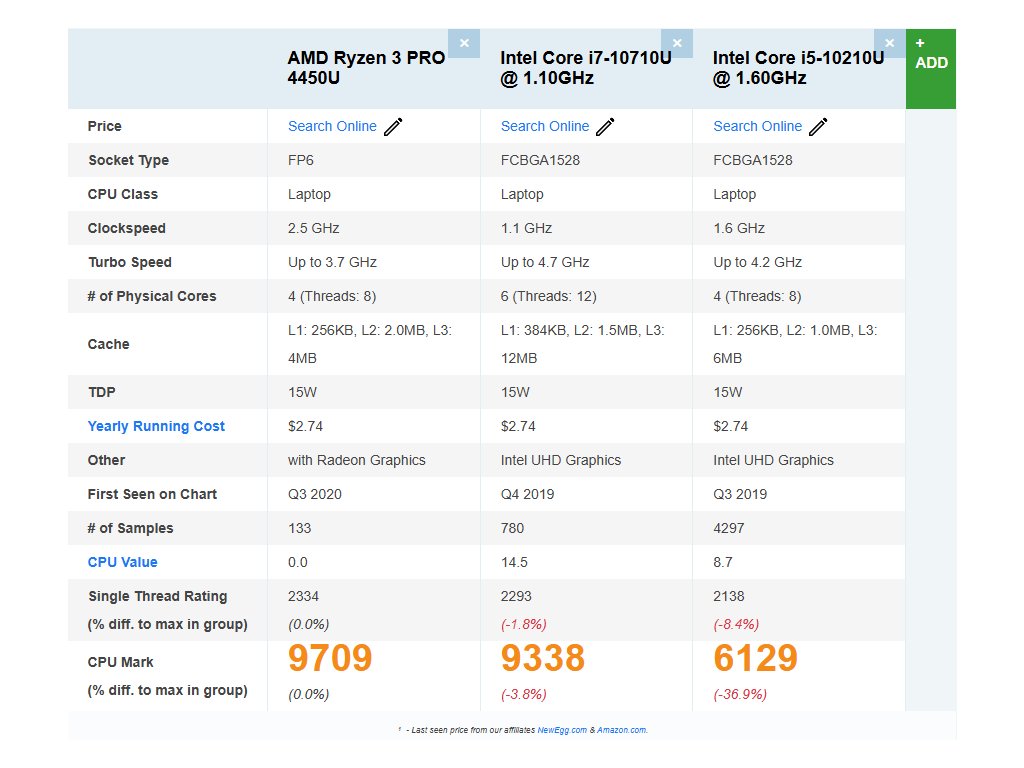Click the pencil icon for Core i5-10210U price
The width and height of the screenshot is (1024, 768).
[x=818, y=127]
